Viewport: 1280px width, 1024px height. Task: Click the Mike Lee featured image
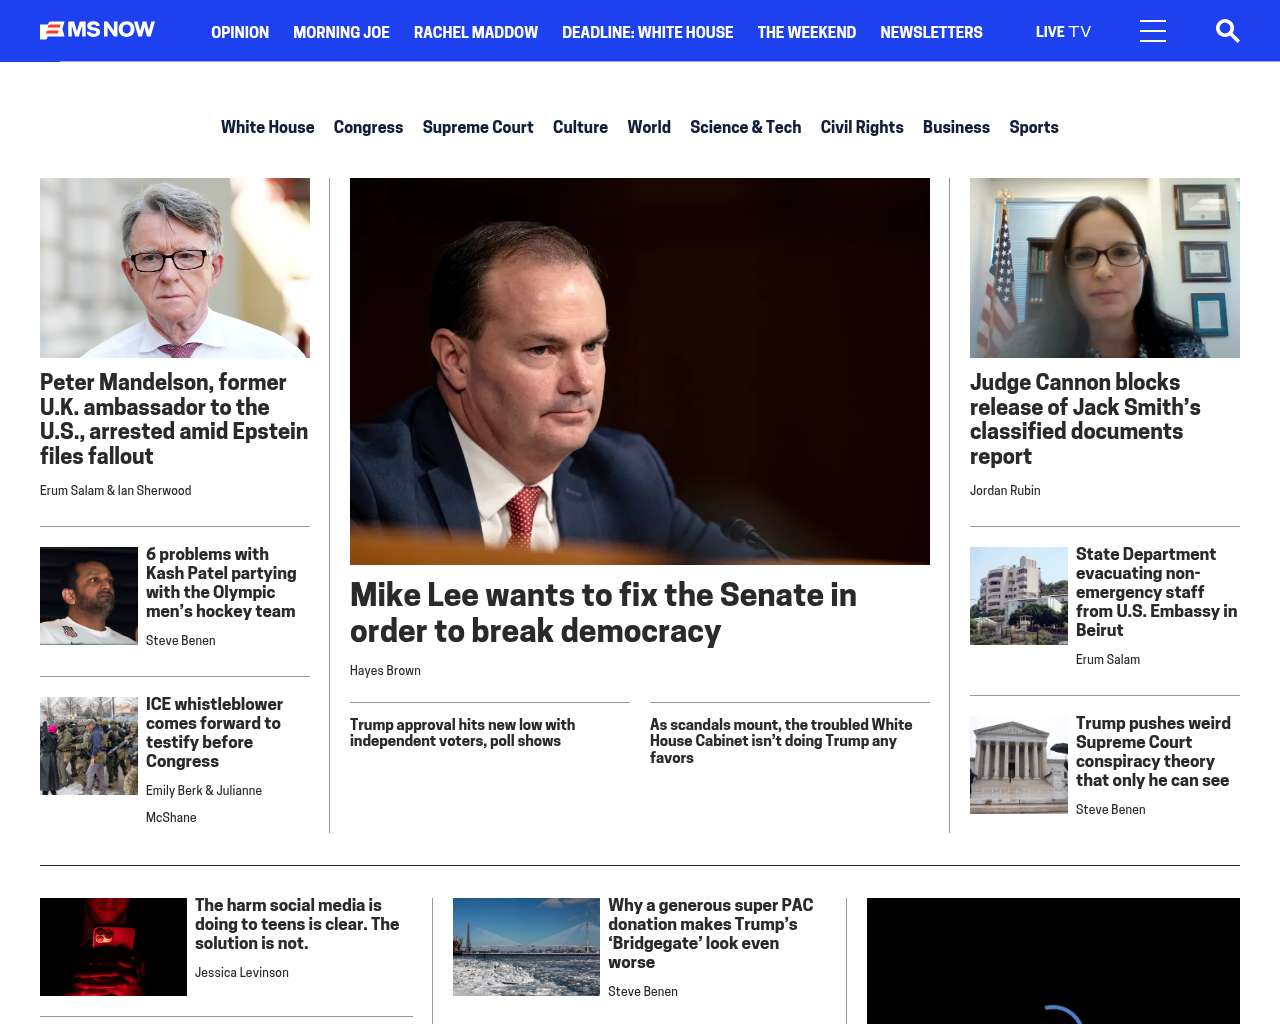pos(640,371)
